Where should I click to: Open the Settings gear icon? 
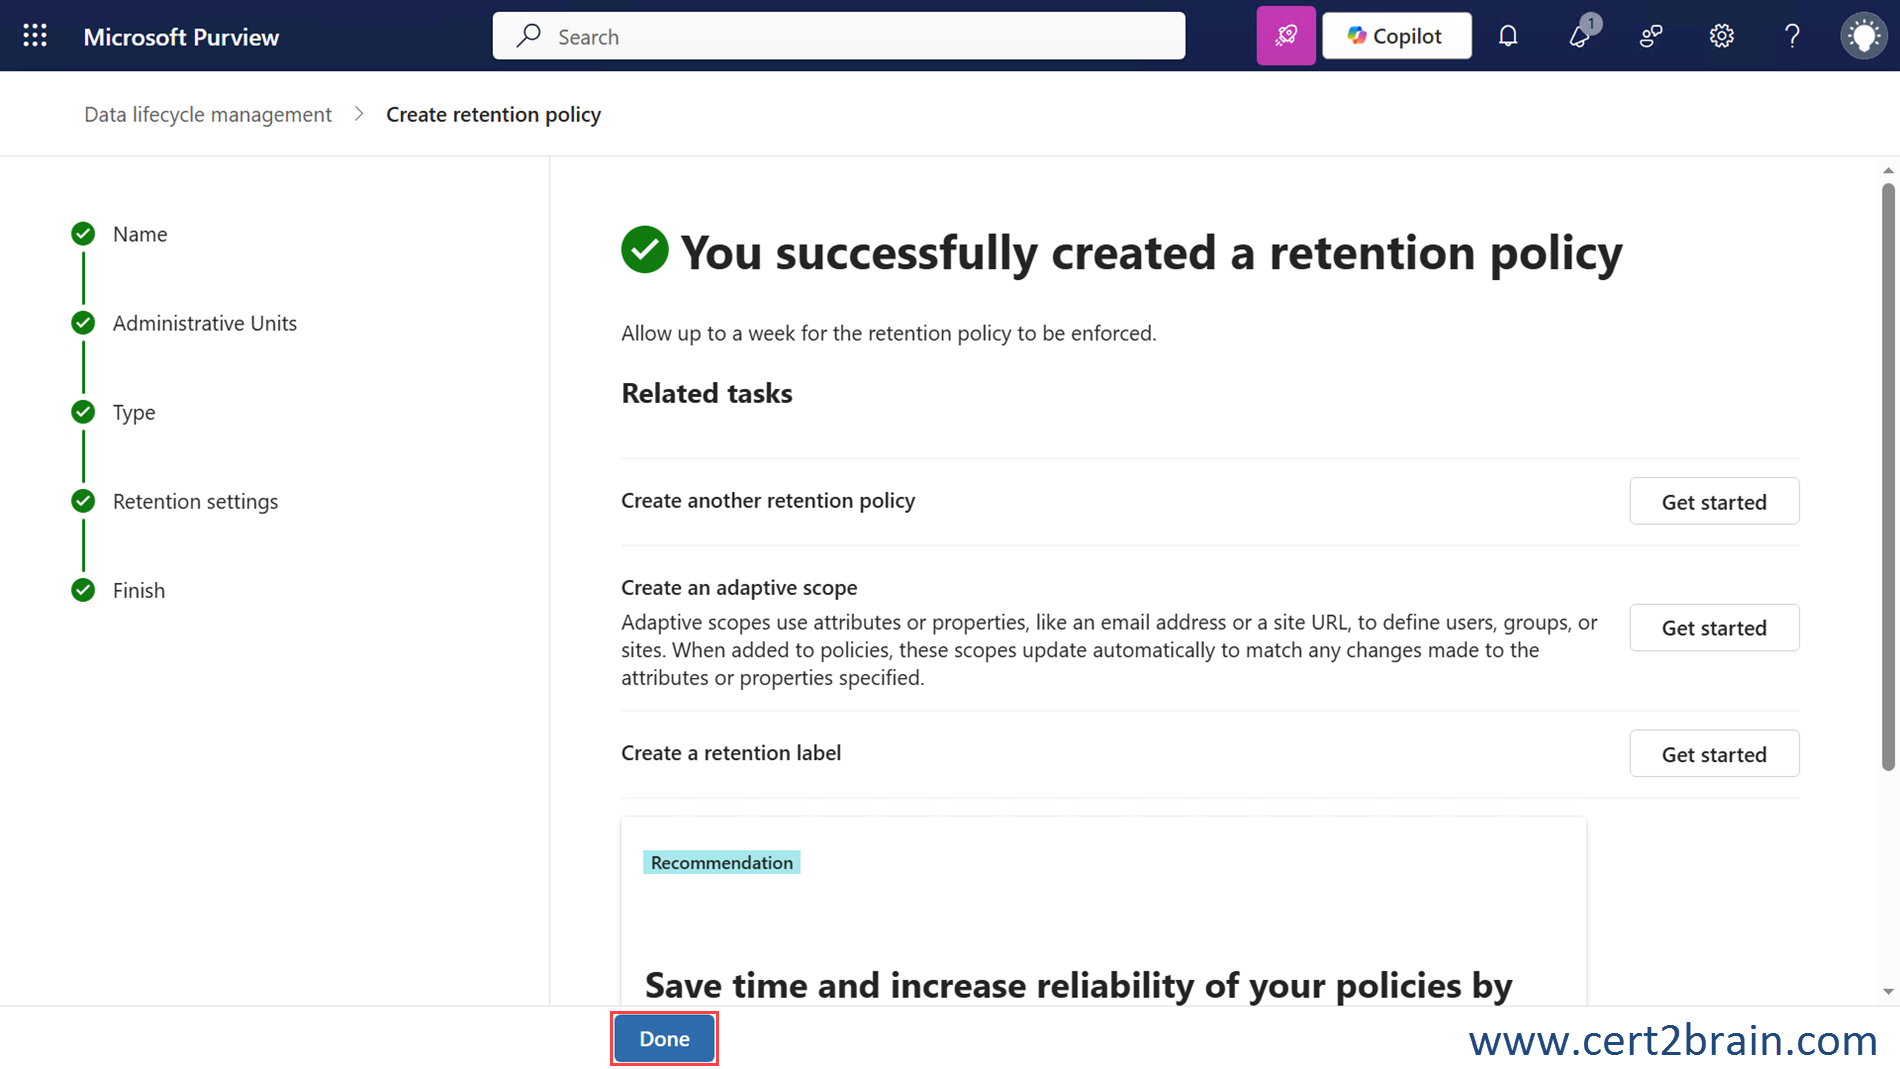click(1721, 36)
